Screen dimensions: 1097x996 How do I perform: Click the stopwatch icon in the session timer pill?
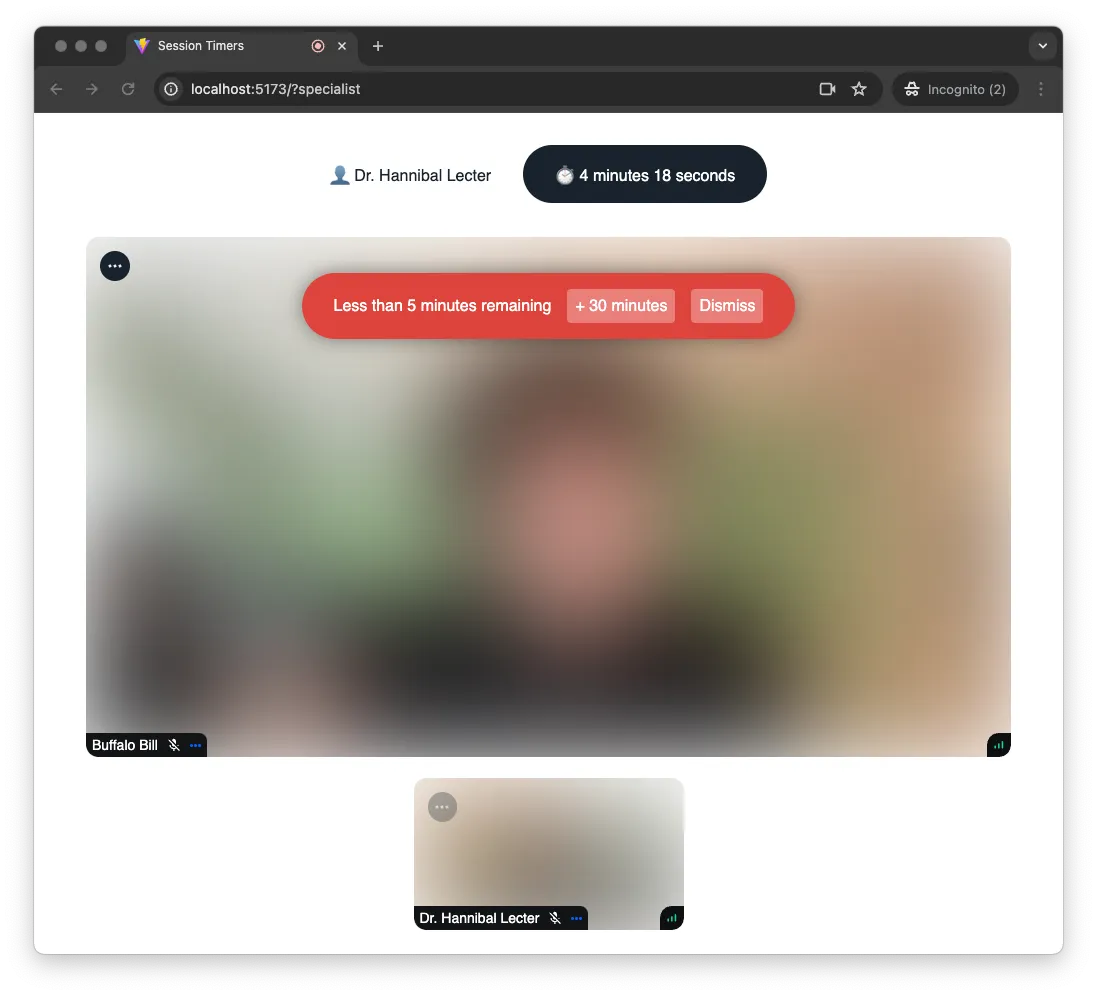(566, 174)
